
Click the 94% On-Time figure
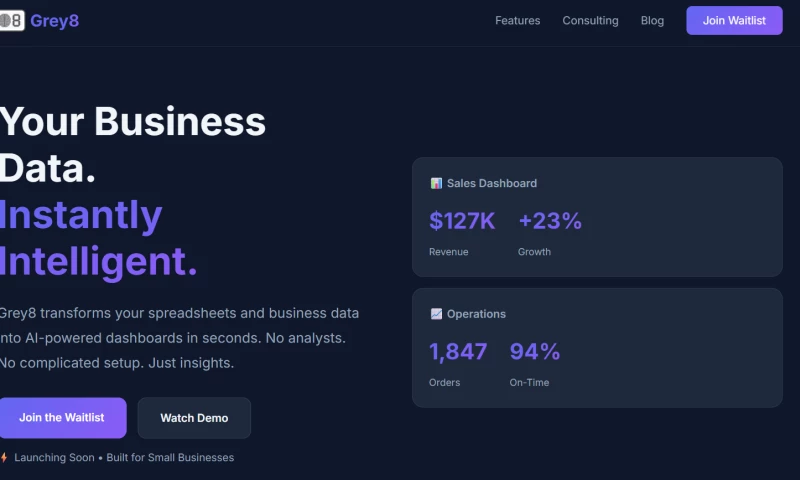click(x=535, y=352)
